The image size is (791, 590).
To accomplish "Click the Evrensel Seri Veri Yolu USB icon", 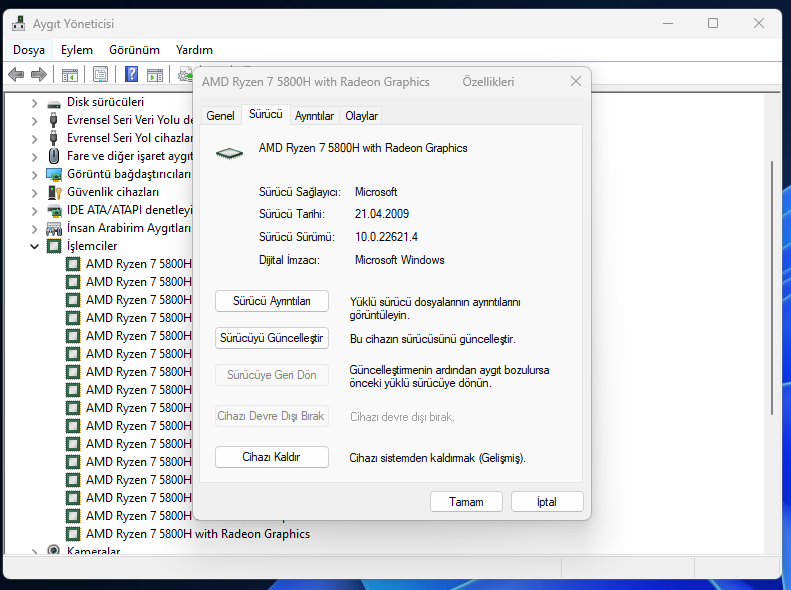I will tap(54, 120).
